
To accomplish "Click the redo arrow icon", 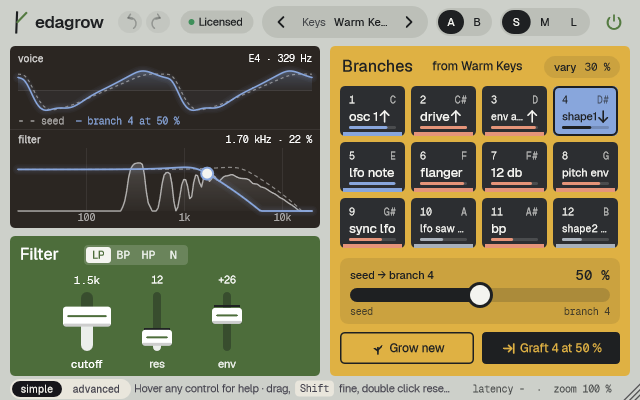I will click(157, 22).
